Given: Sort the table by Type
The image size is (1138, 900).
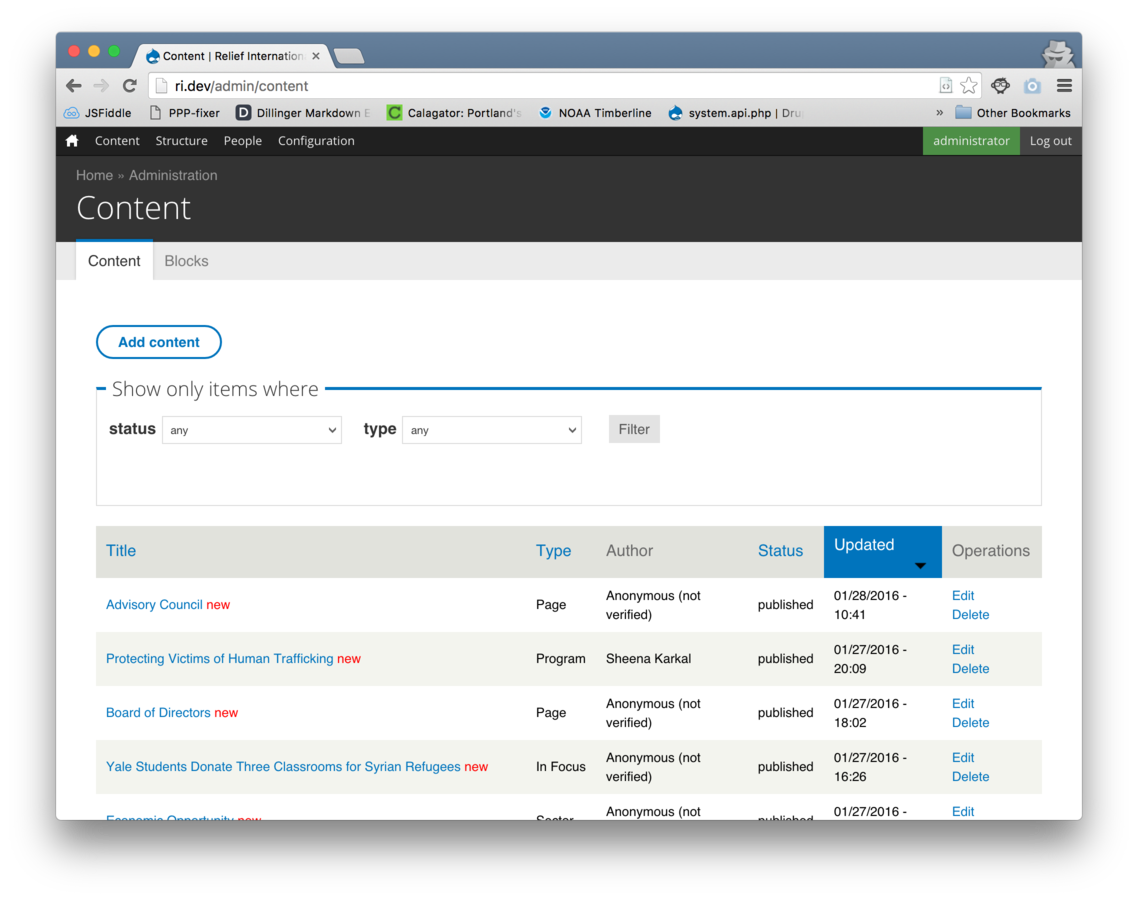Looking at the screenshot, I should [x=554, y=550].
